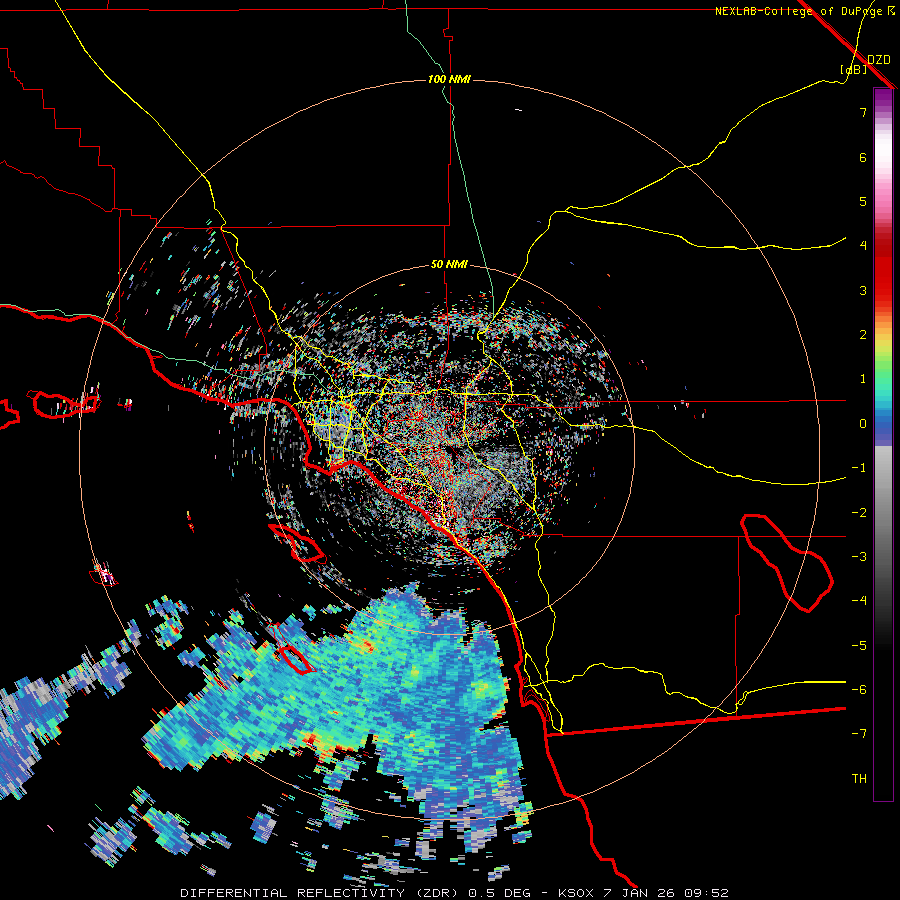This screenshot has width=900, height=900.
Task: Click the [dB] unit label
Action: tap(853, 69)
